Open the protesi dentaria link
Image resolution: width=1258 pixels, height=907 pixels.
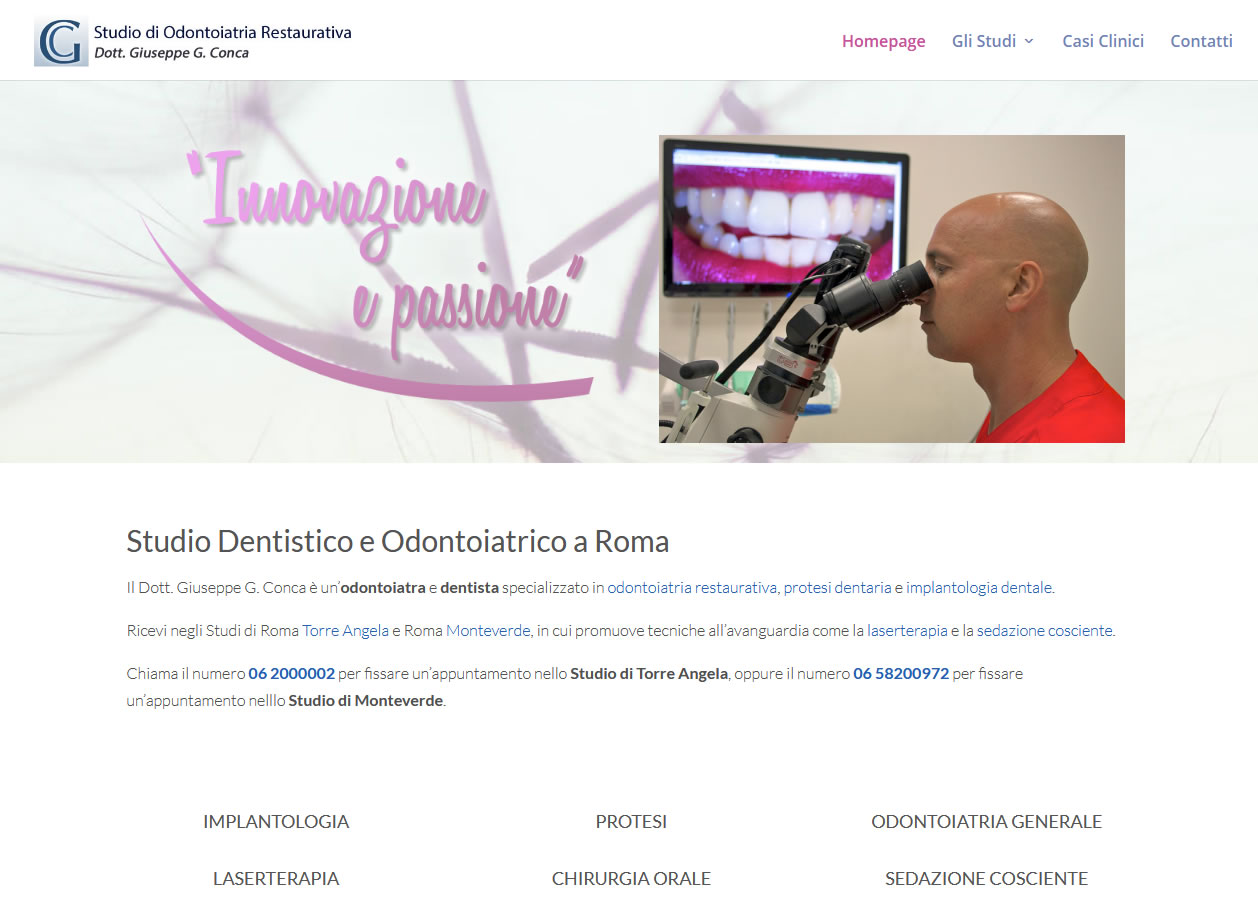pyautogui.click(x=837, y=587)
